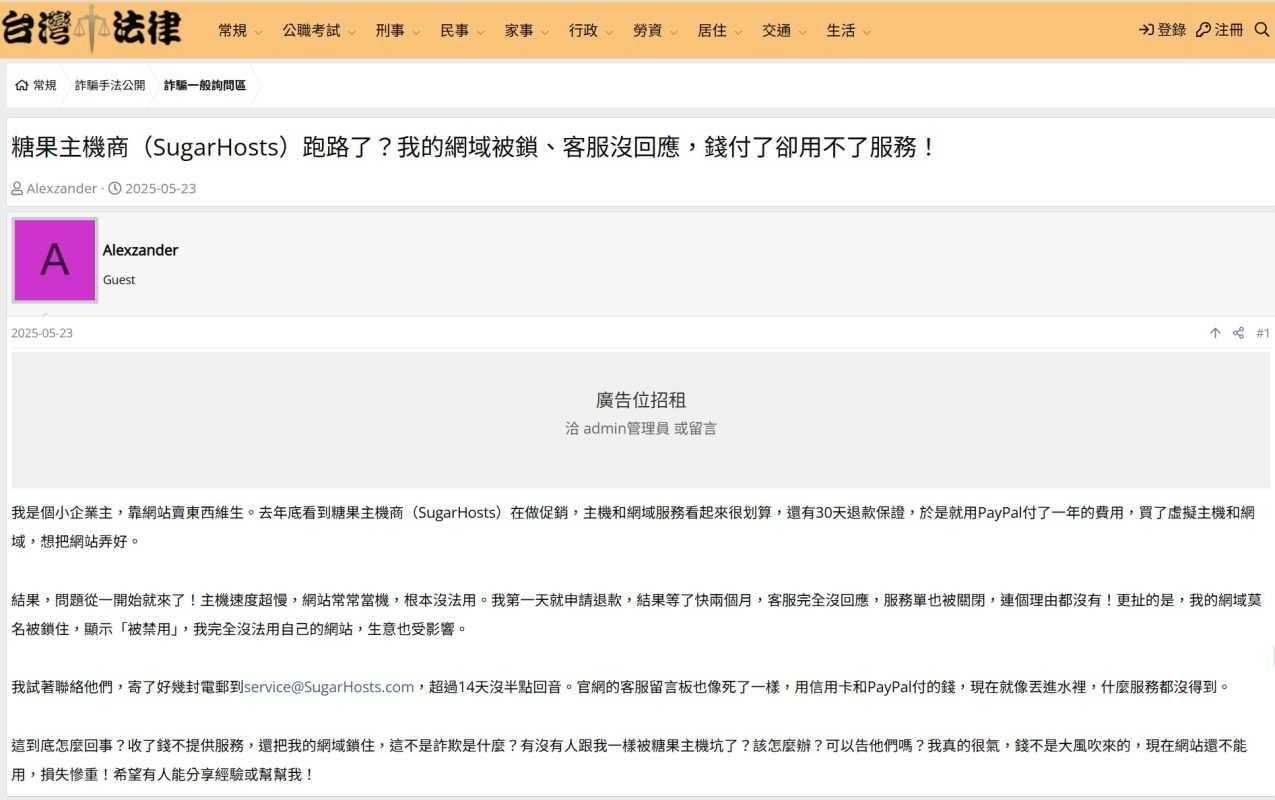
Task: Expand the 常規 dropdown chevron in navbar
Action: (x=258, y=32)
